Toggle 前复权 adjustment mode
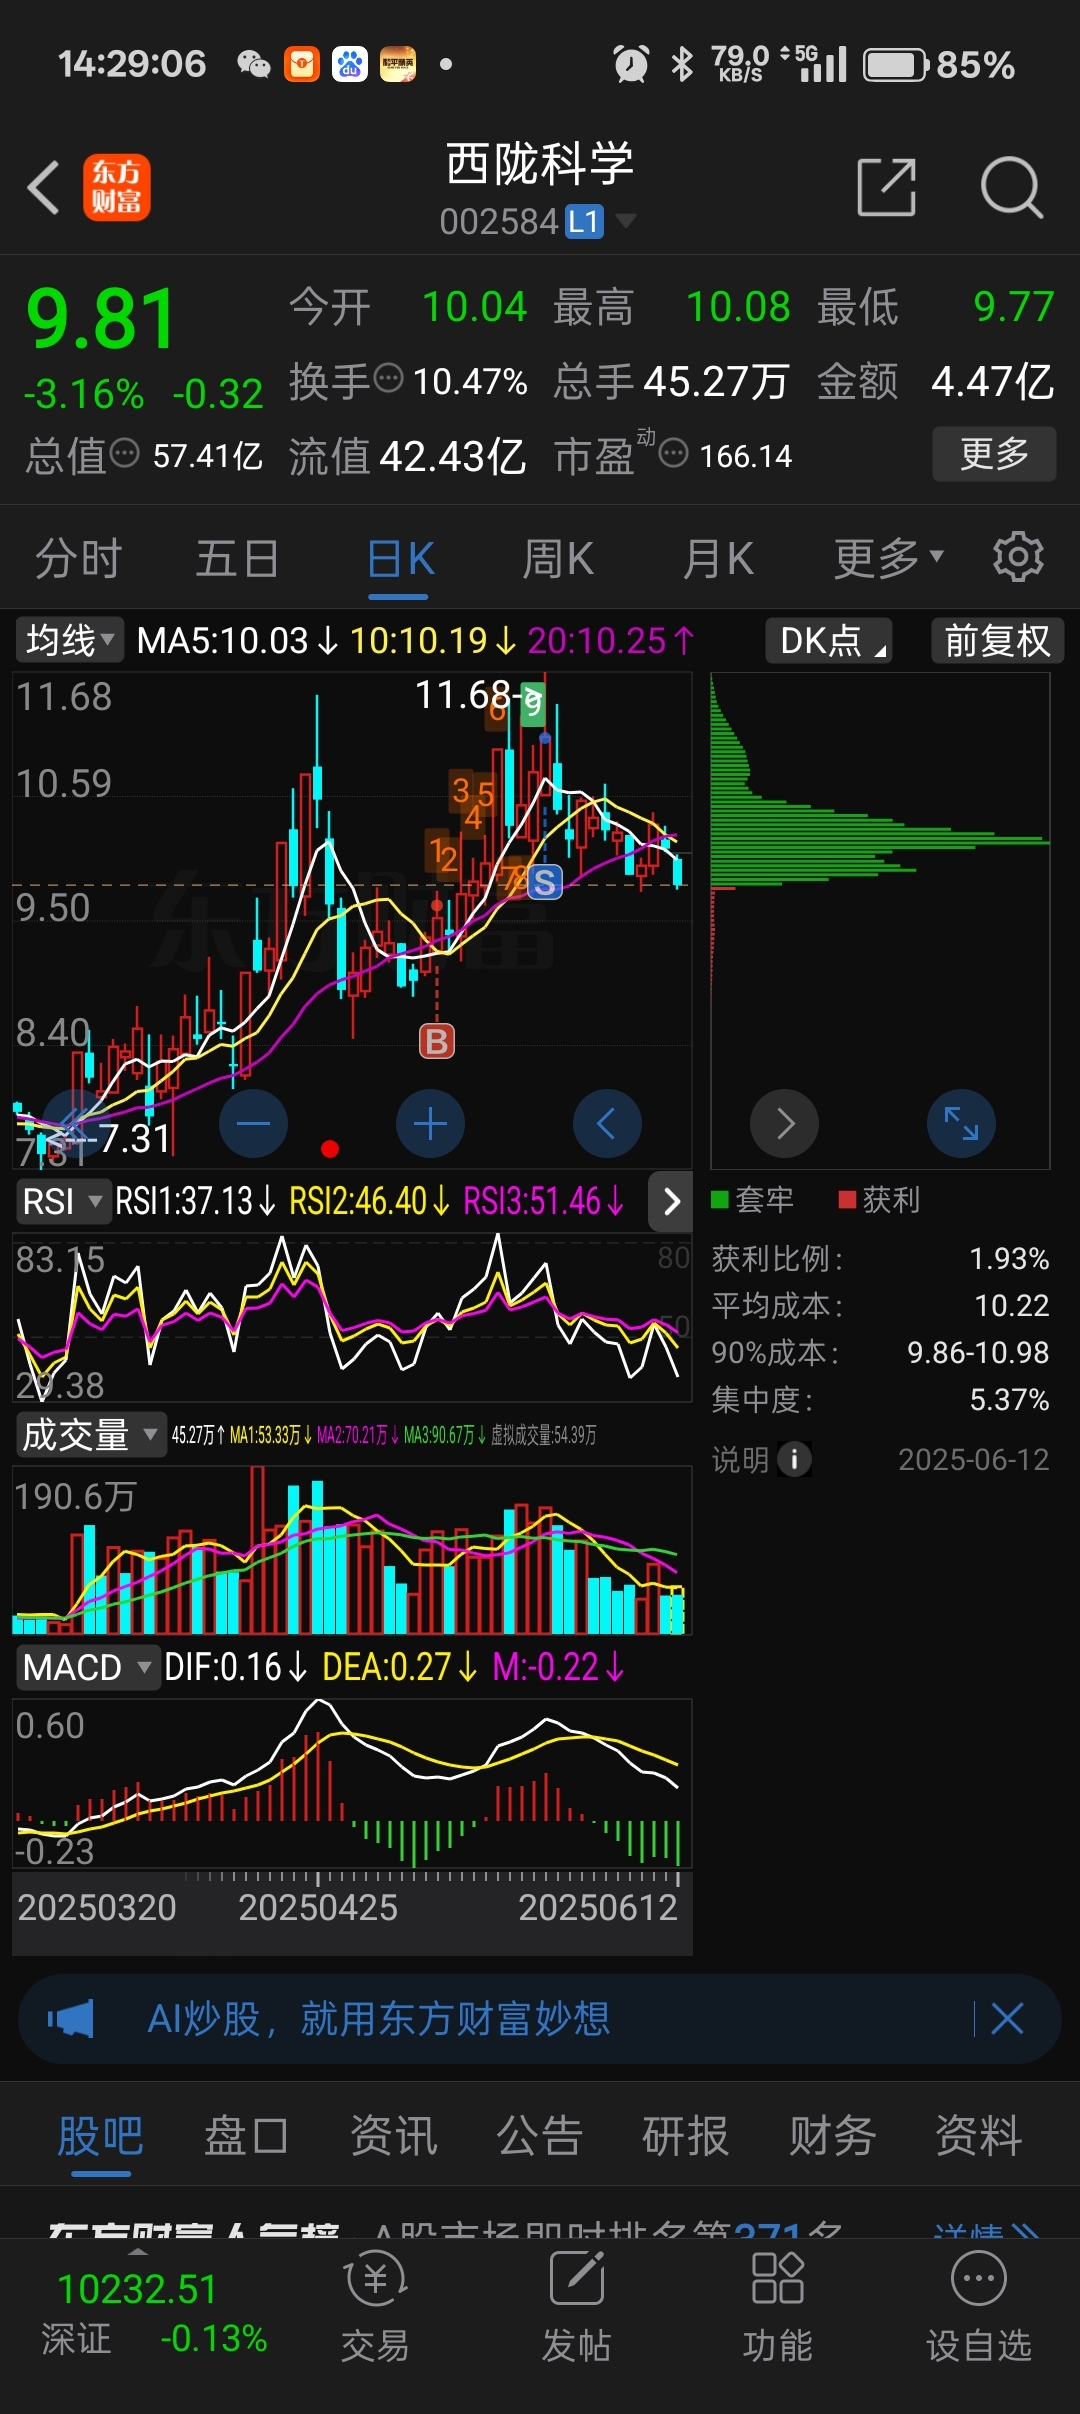Image resolution: width=1080 pixels, height=2414 pixels. click(x=997, y=640)
